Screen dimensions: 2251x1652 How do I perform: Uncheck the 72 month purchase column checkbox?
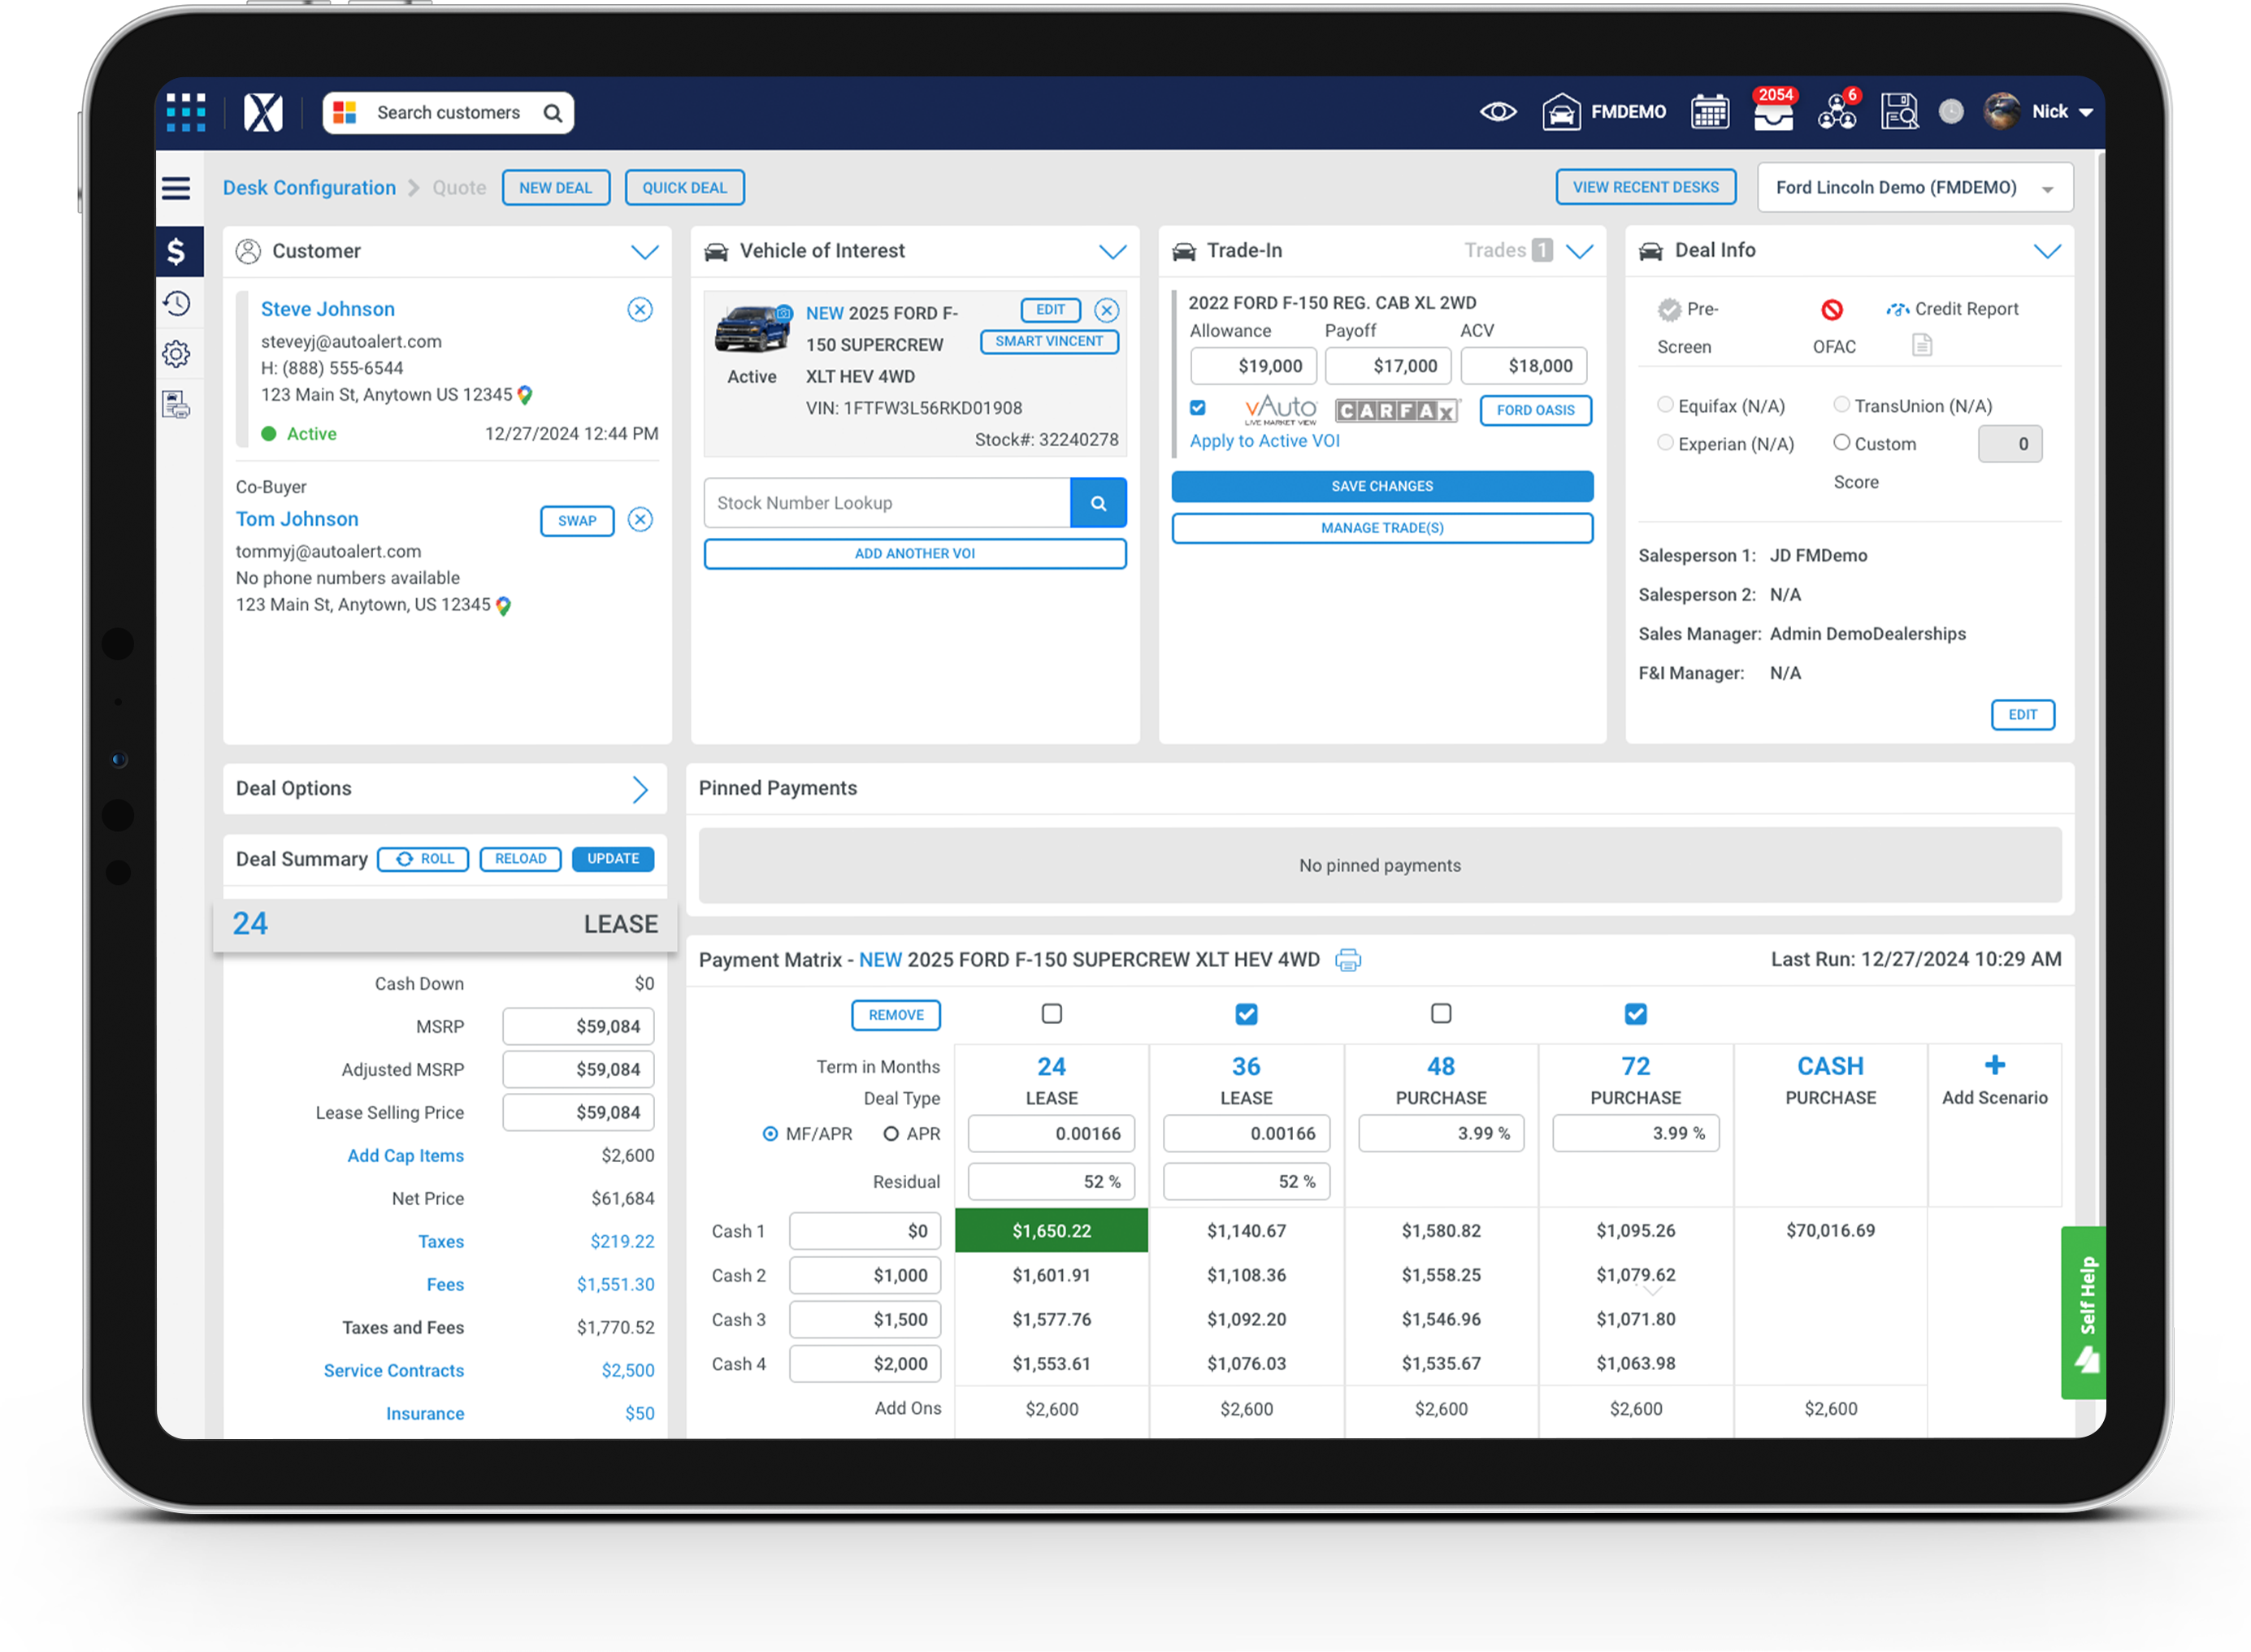(x=1635, y=1015)
